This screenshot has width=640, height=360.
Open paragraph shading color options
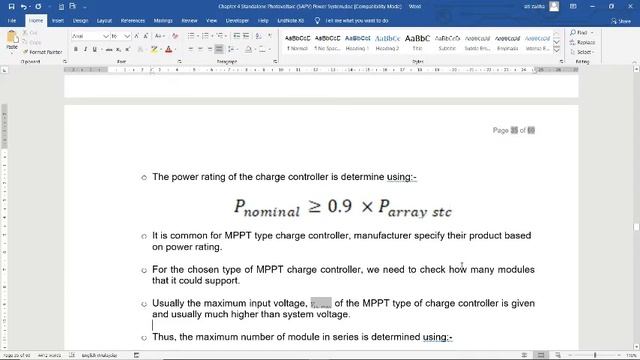pos(249,49)
